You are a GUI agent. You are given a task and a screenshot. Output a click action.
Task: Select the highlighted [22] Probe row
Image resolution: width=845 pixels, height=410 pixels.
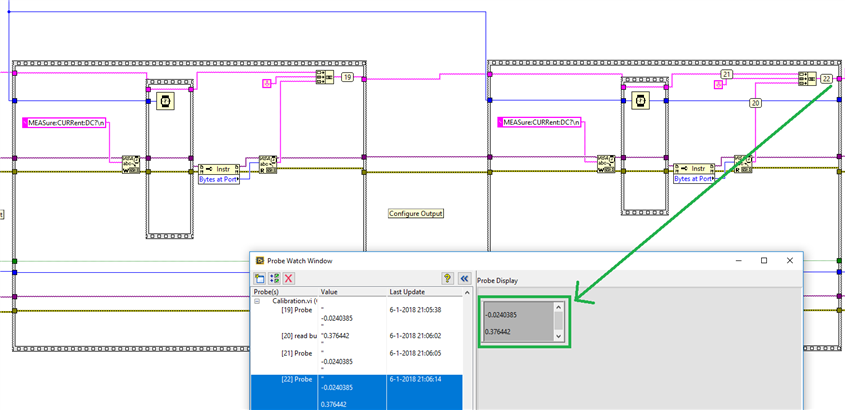click(357, 393)
